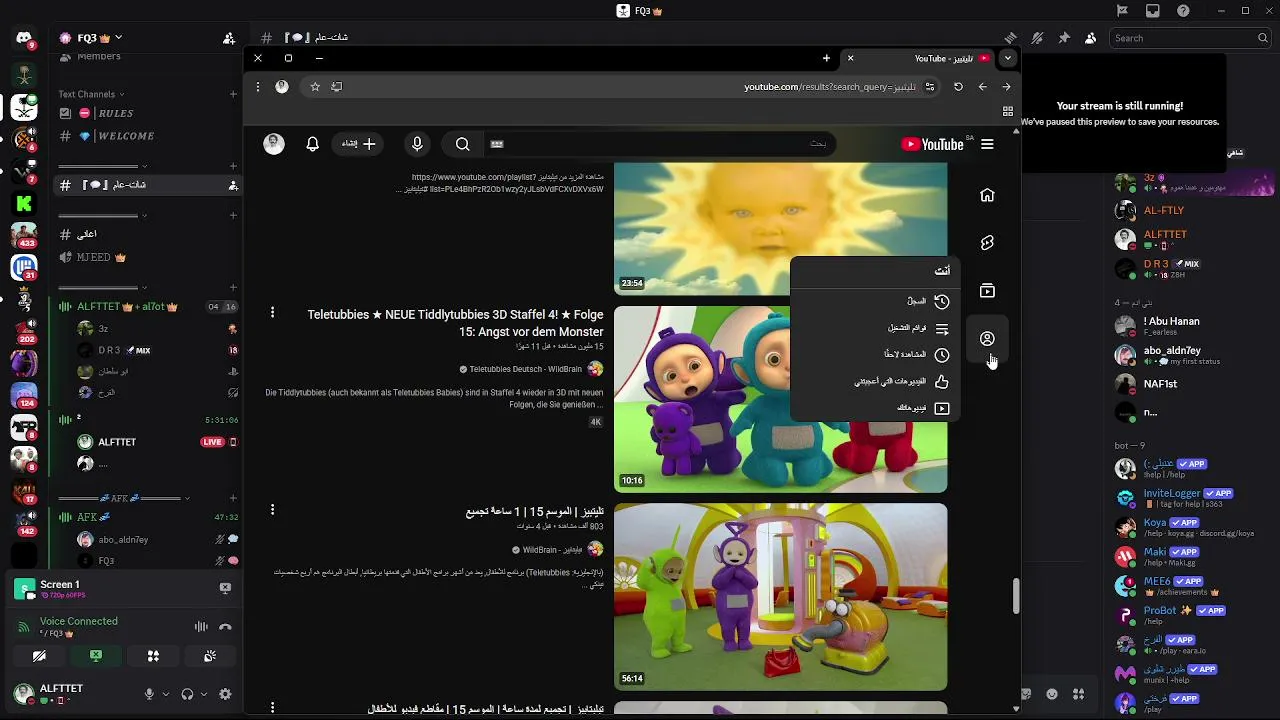Toggle Discord microphone mute

149,694
